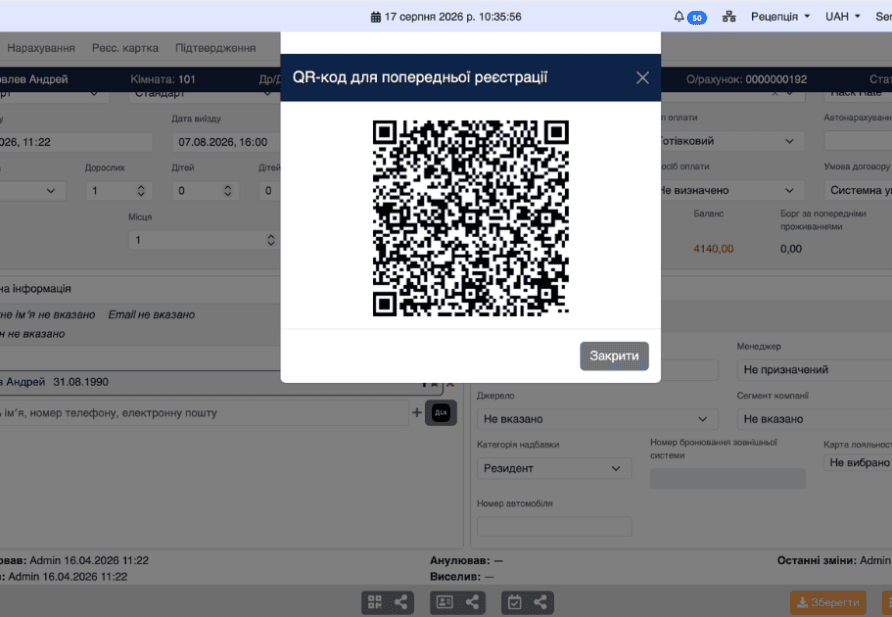Adjust the Місця stepper arrows
Image resolution: width=892 pixels, height=617 pixels.
pyautogui.click(x=270, y=240)
